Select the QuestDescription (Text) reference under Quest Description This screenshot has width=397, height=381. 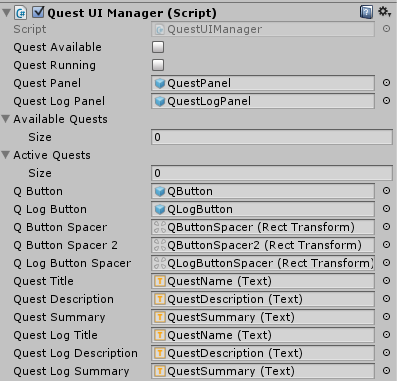(263, 299)
